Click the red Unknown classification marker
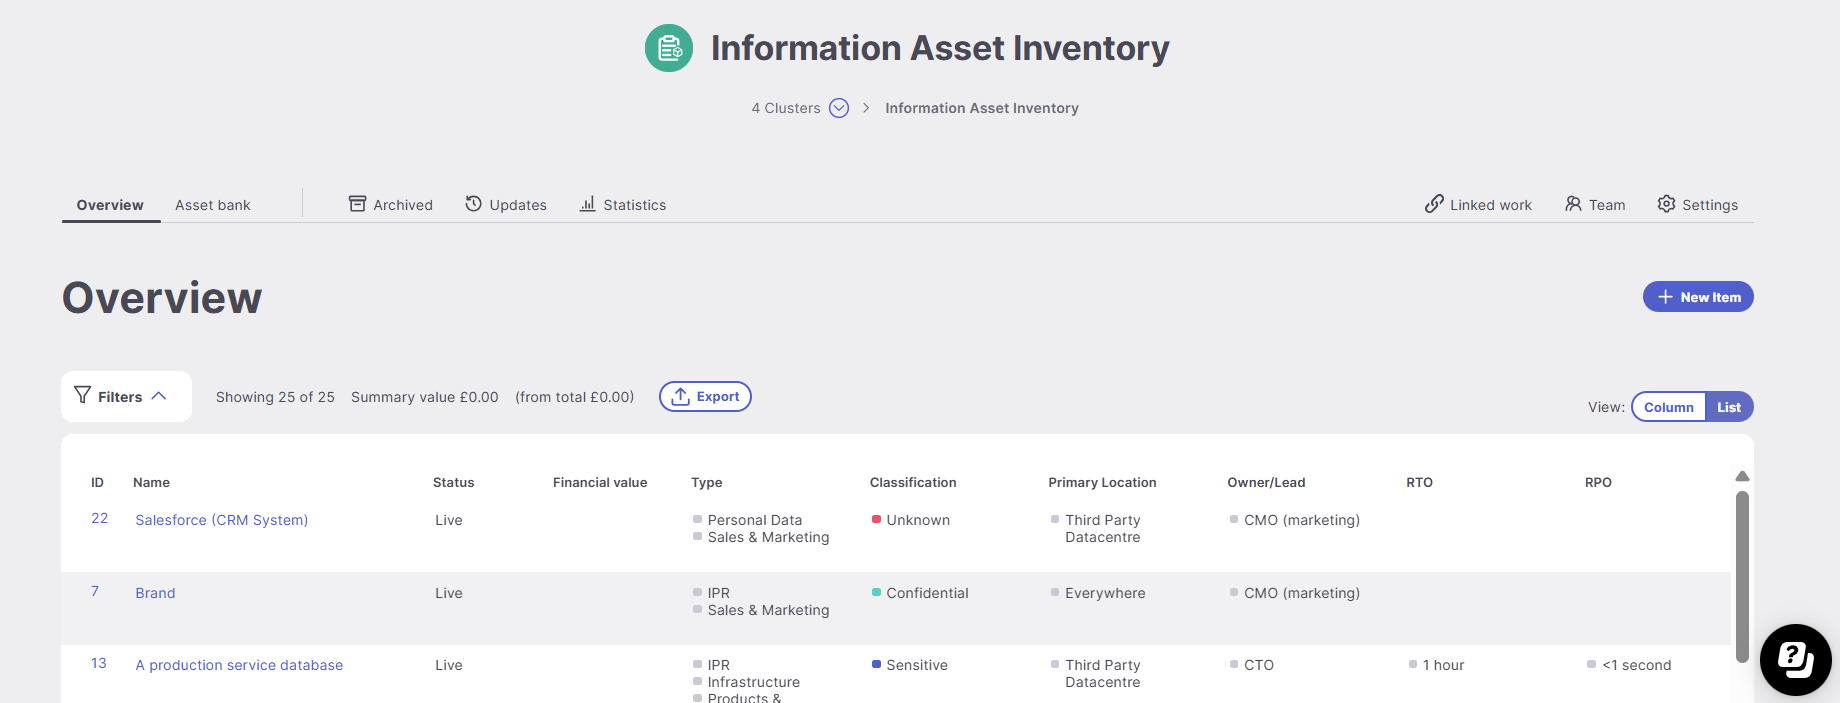Screen dimensions: 1840x703 pos(876,519)
